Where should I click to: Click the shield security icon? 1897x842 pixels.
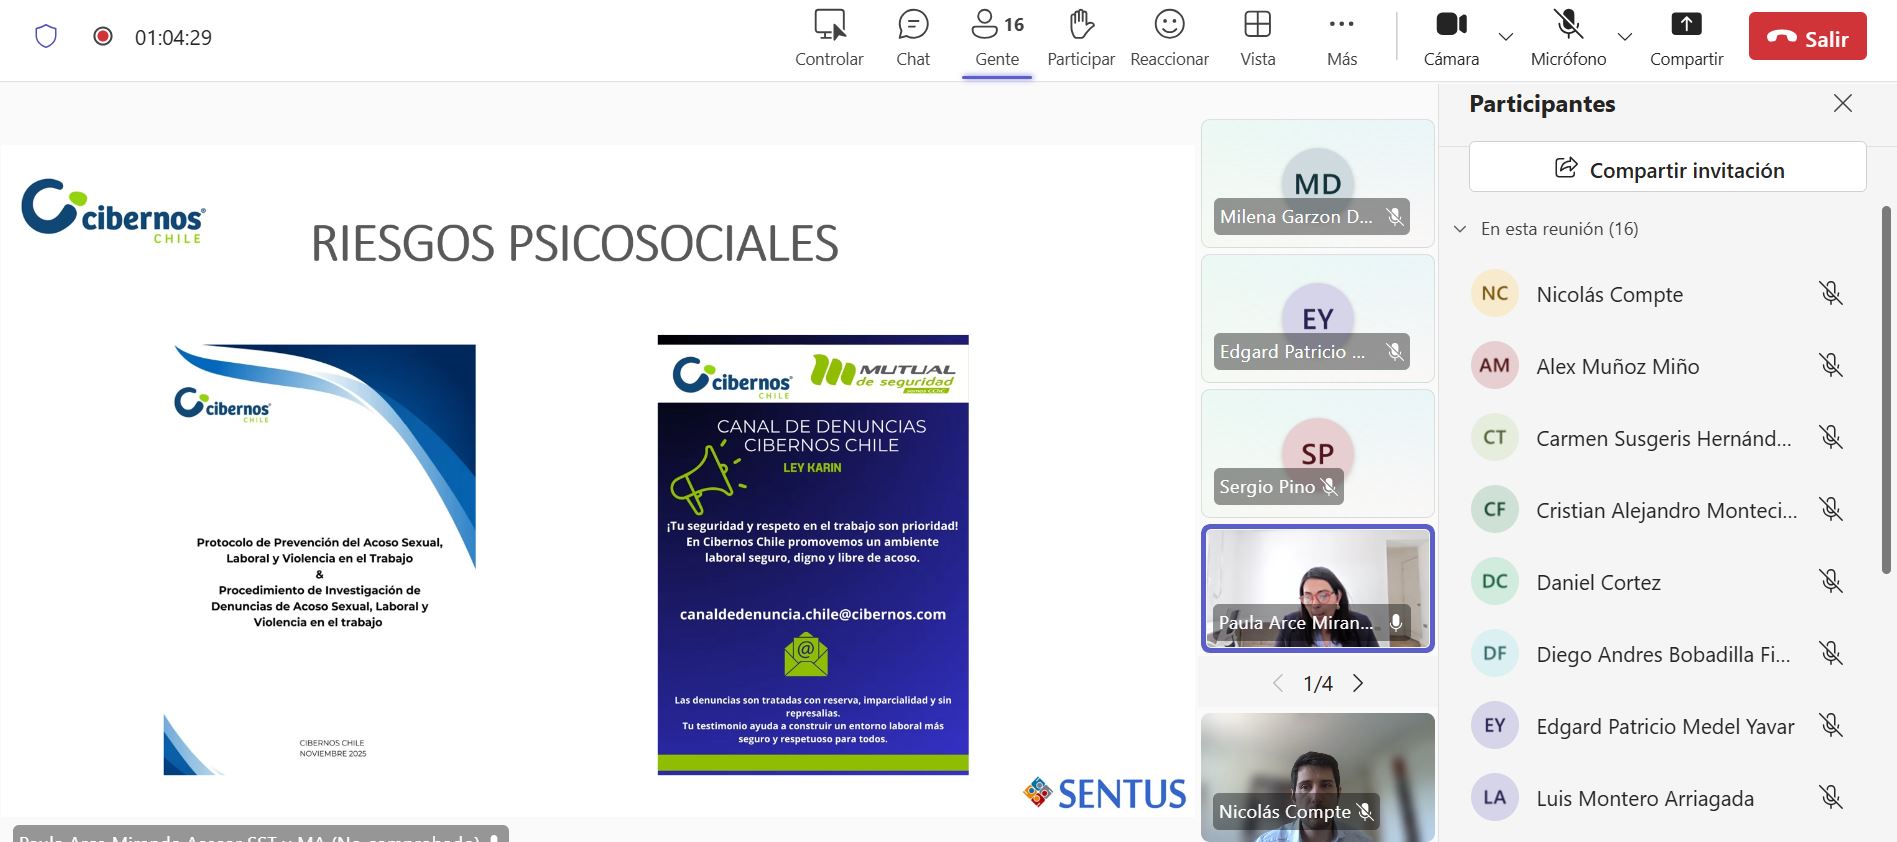coord(46,37)
